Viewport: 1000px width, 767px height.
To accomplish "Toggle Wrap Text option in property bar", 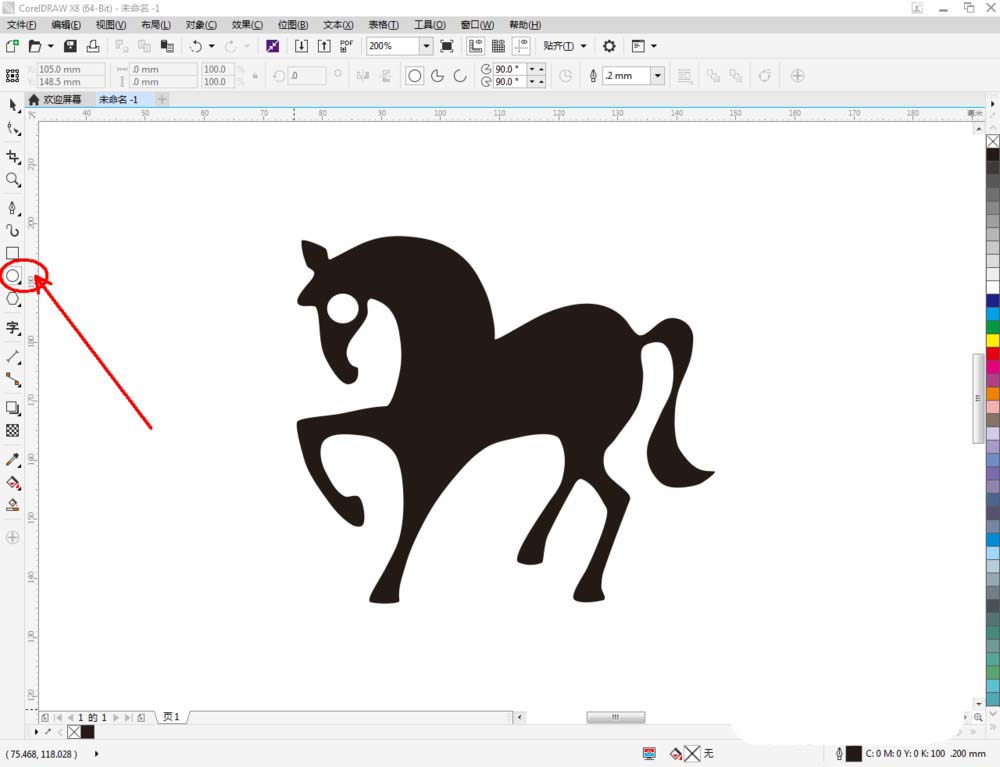I will click(684, 76).
